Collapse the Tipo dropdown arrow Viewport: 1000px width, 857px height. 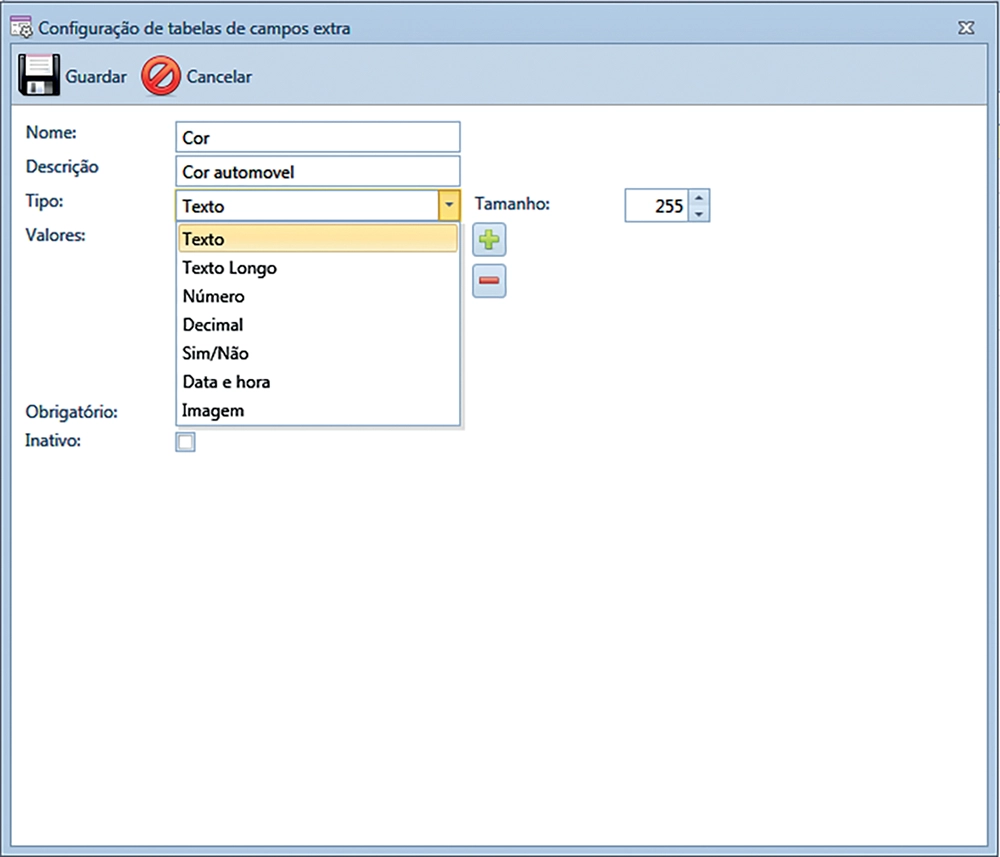(x=449, y=206)
